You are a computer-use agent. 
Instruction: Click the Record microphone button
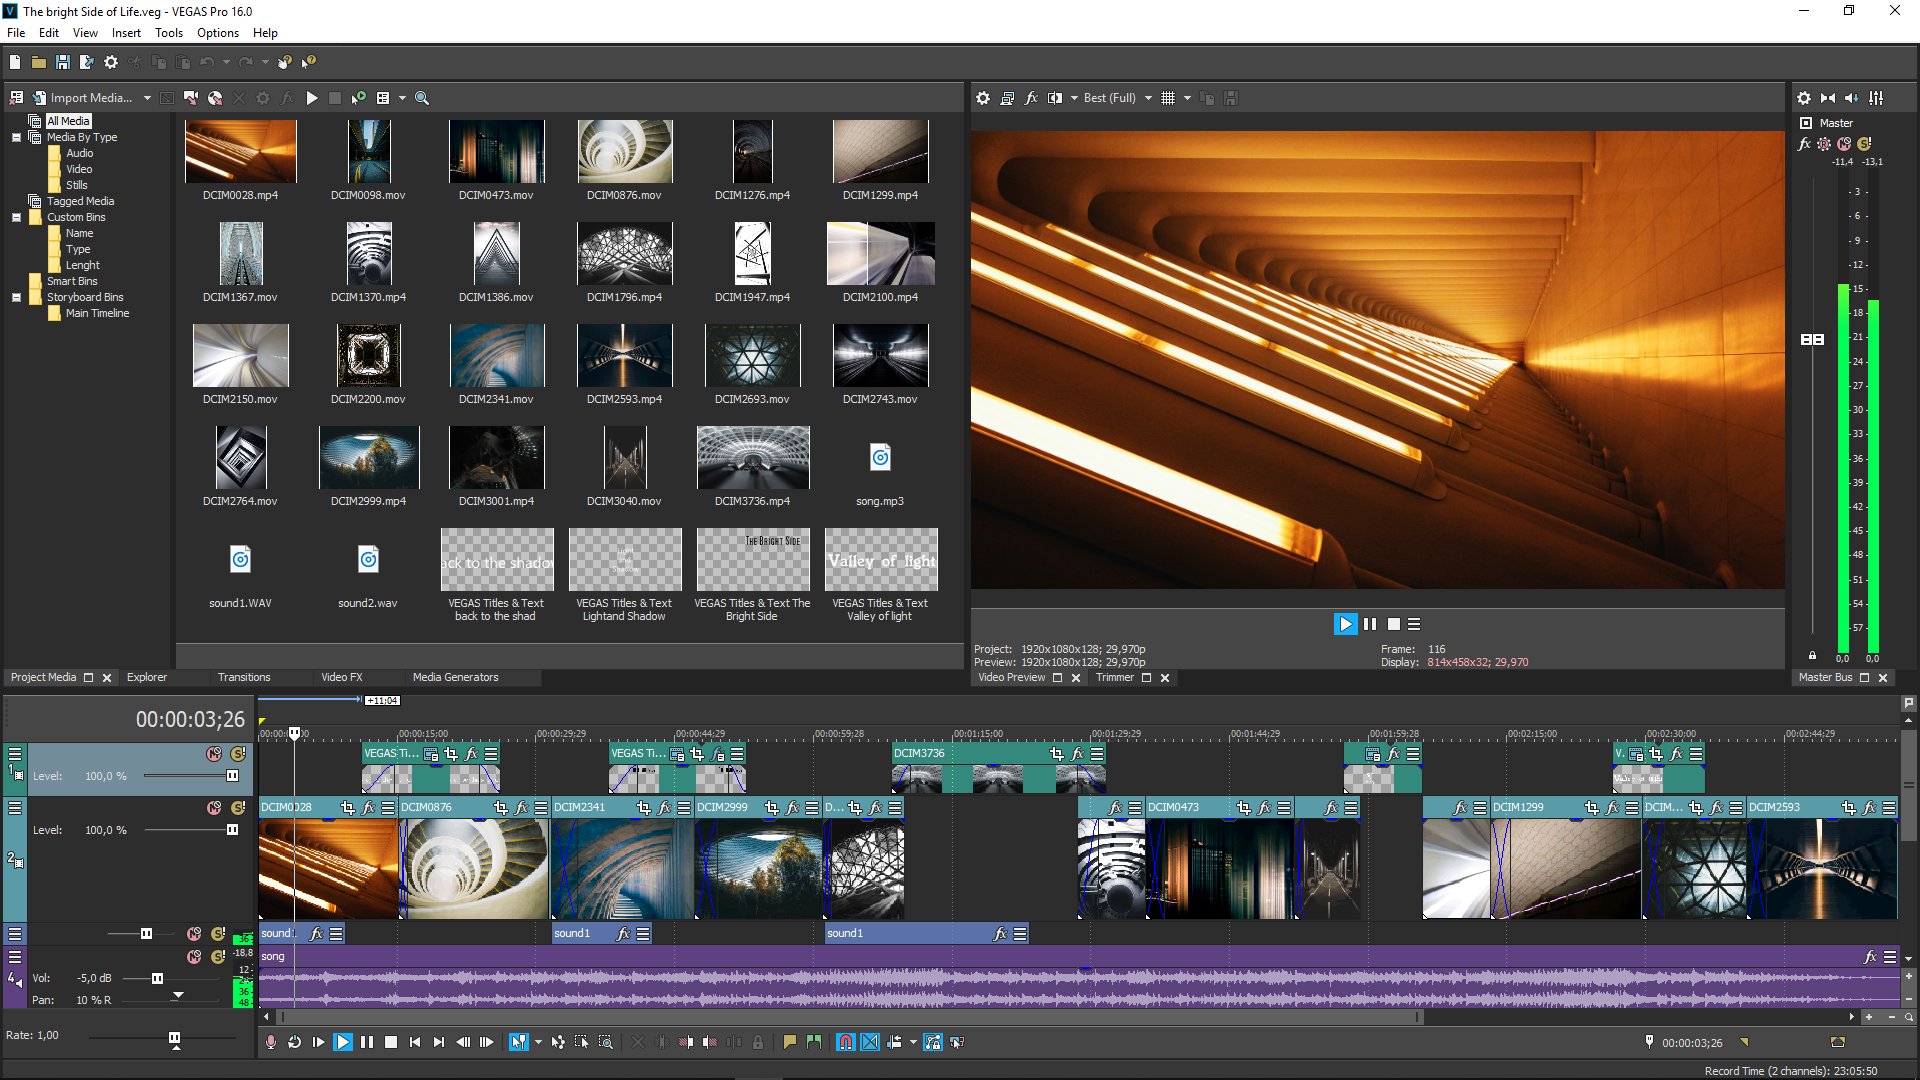(270, 1042)
